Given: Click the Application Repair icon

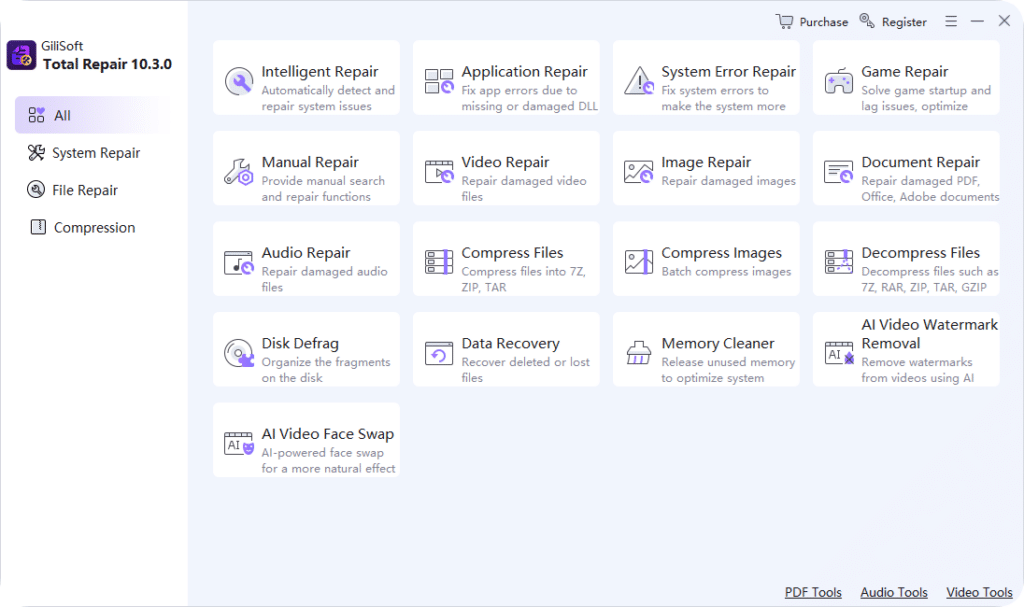Looking at the screenshot, I should point(439,82).
